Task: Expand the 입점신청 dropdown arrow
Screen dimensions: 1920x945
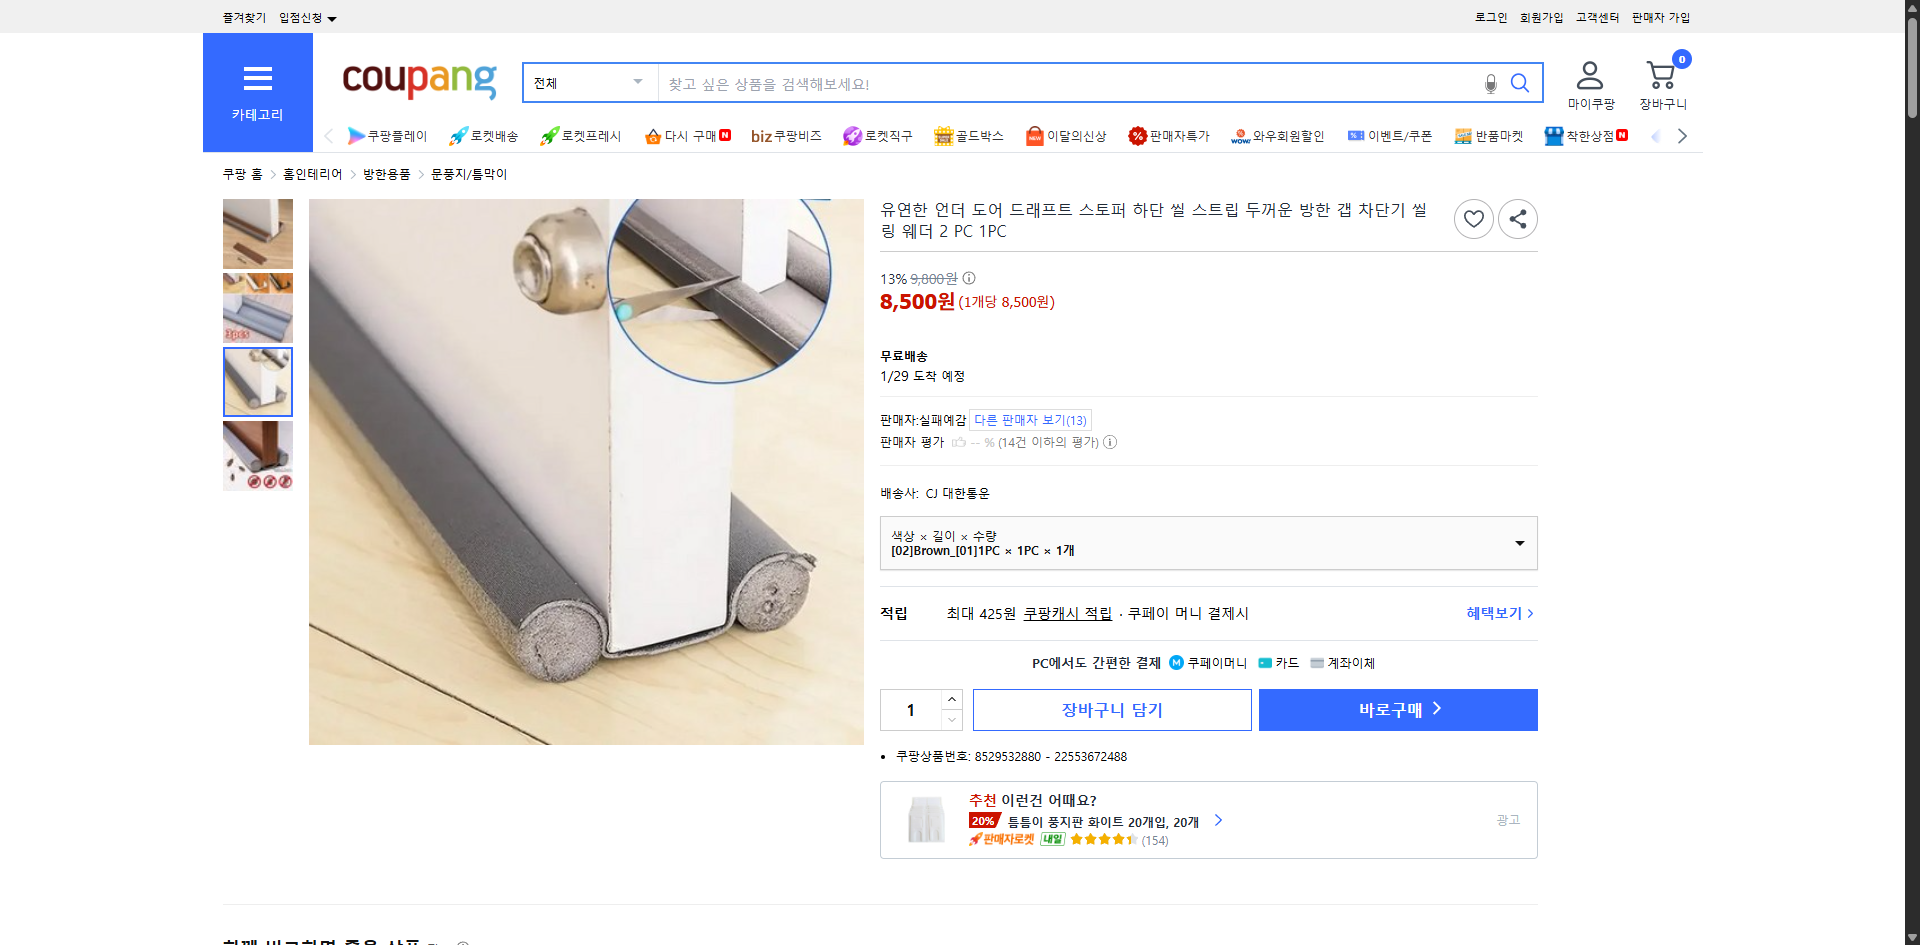Action: (x=333, y=17)
